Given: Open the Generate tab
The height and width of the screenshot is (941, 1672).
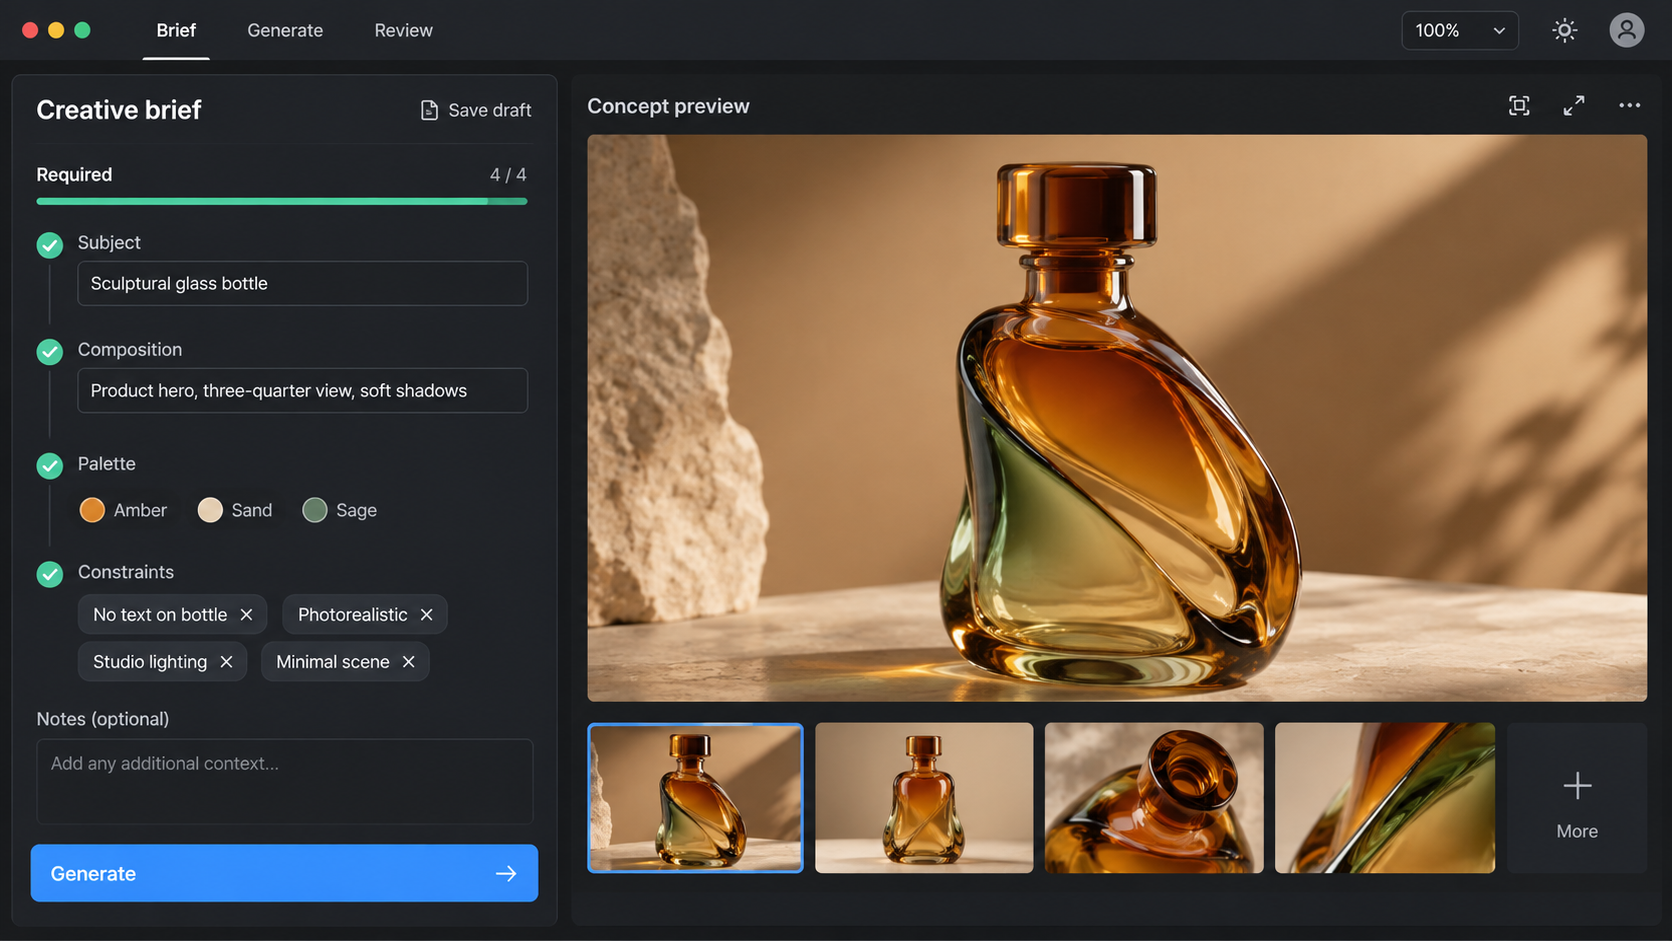Looking at the screenshot, I should tap(285, 30).
